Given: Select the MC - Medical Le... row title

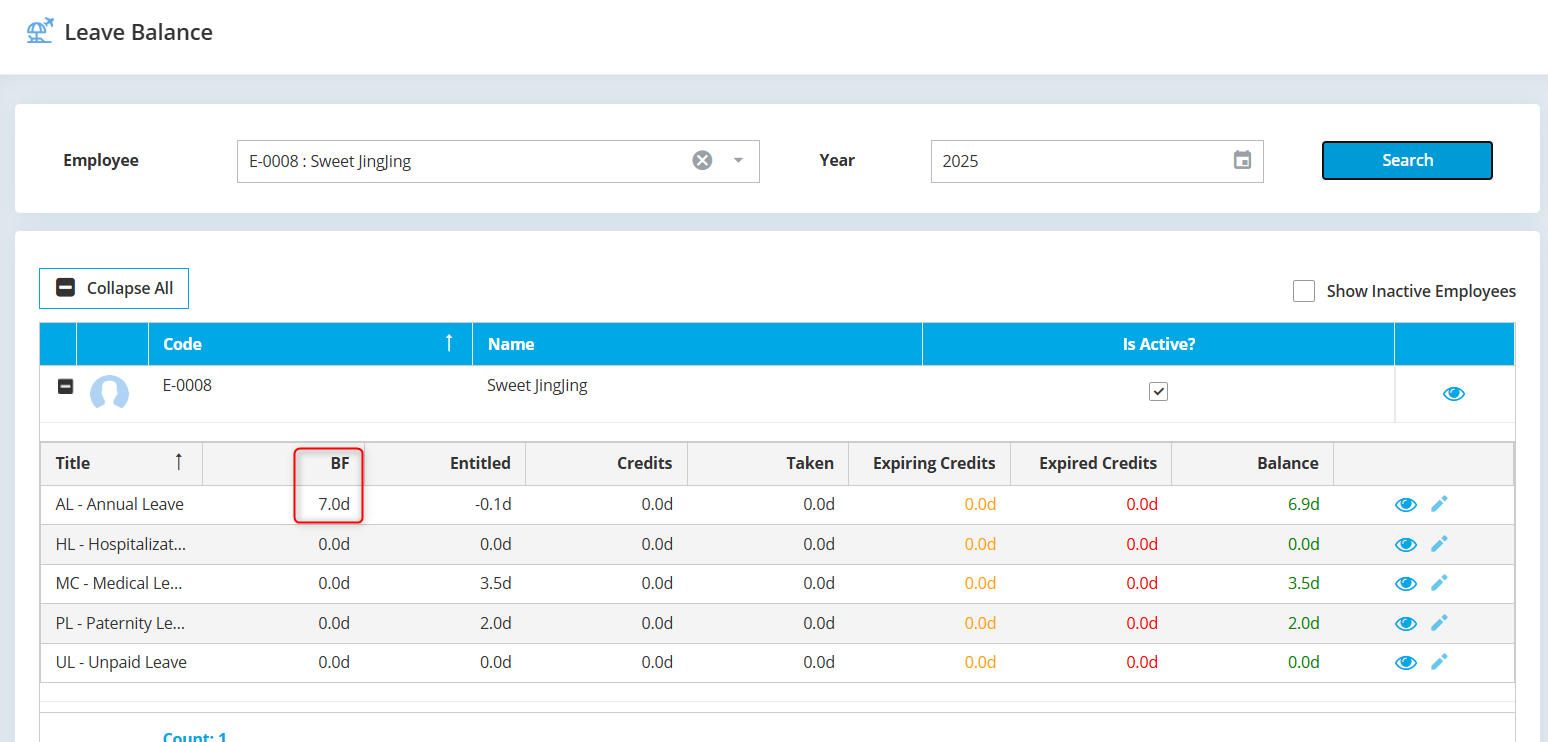Looking at the screenshot, I should (119, 583).
